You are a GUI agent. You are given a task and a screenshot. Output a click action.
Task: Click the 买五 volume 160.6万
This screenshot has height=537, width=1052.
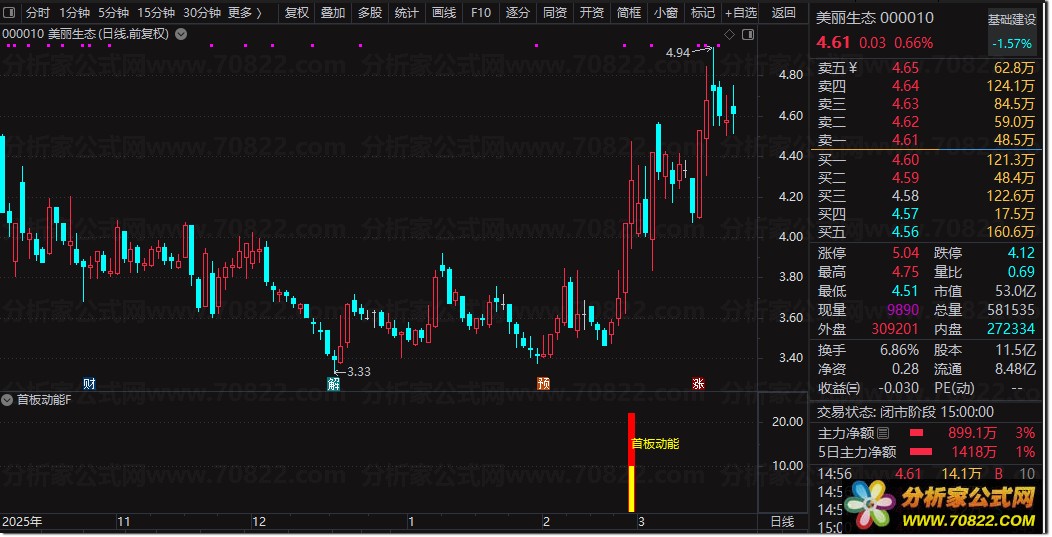(1010, 232)
